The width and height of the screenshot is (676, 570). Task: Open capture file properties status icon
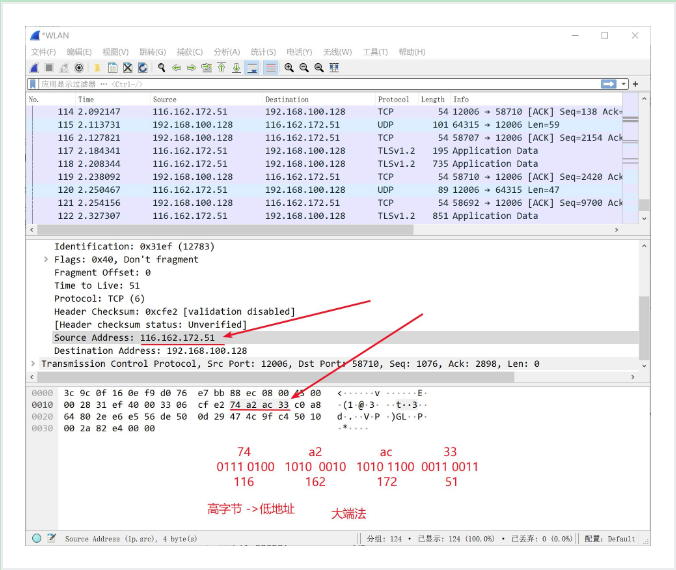(x=52, y=538)
